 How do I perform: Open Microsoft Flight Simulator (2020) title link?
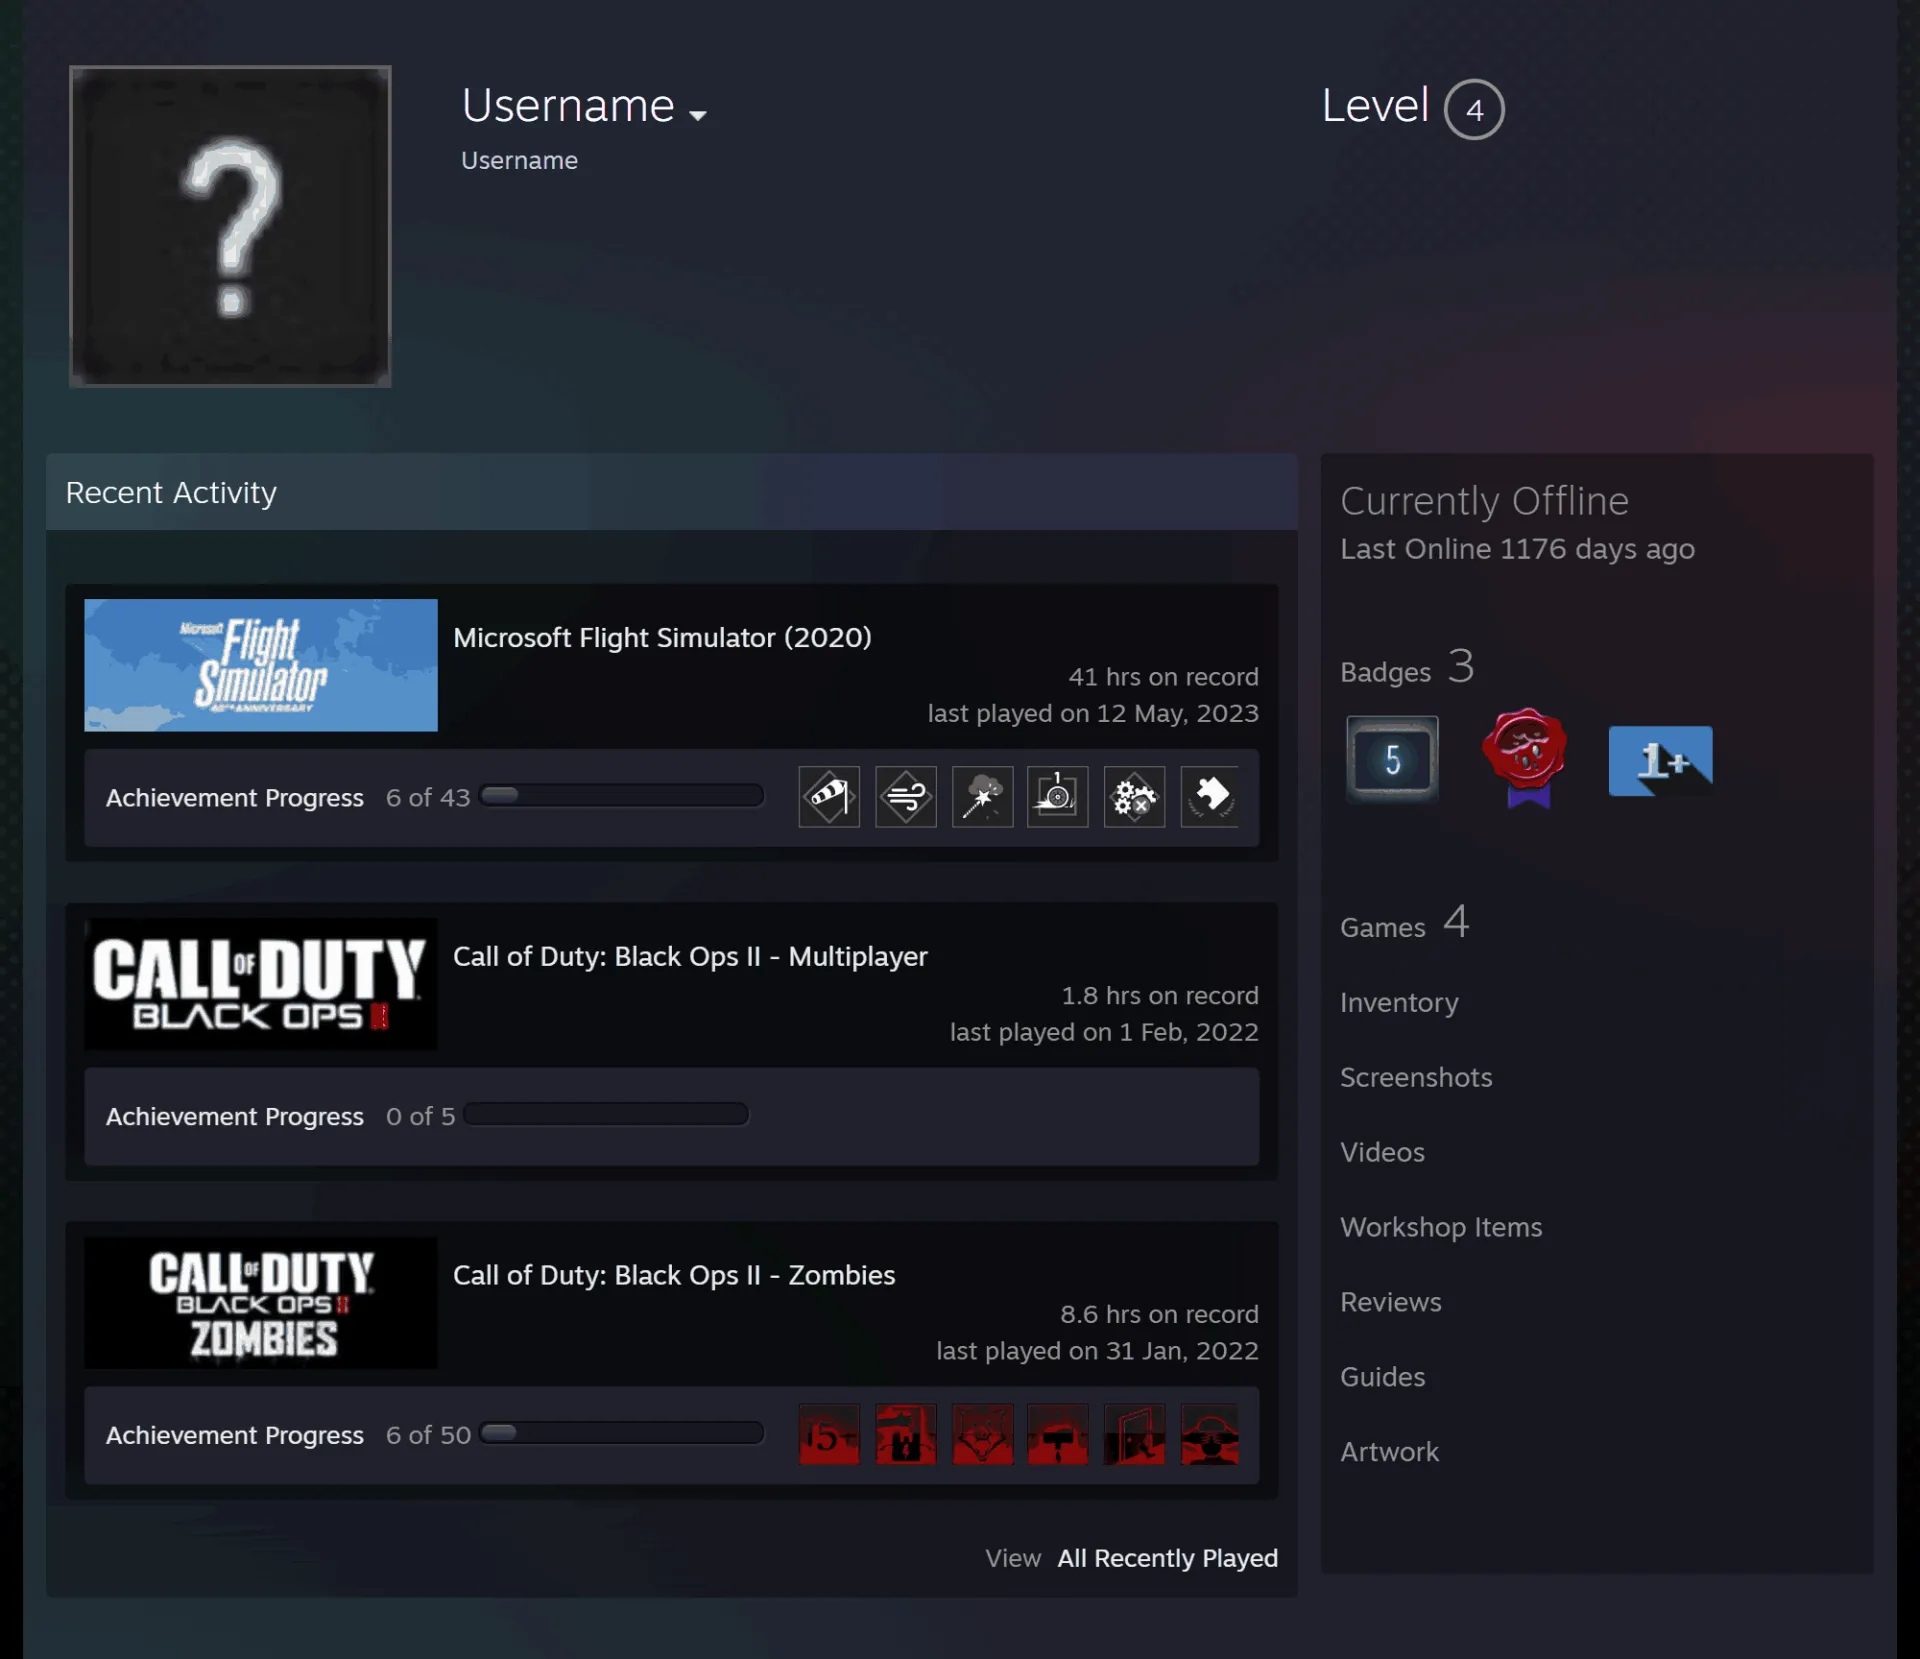tap(662, 638)
